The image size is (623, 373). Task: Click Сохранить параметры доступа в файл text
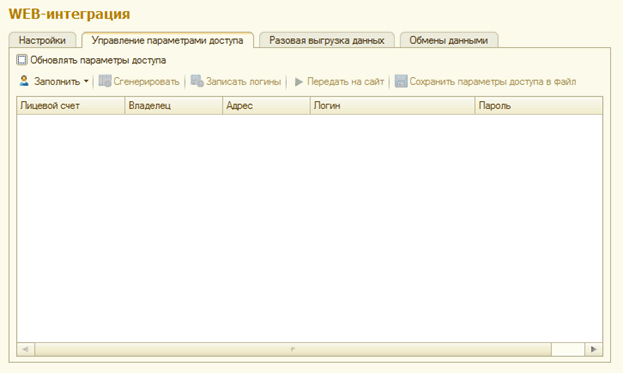(493, 81)
